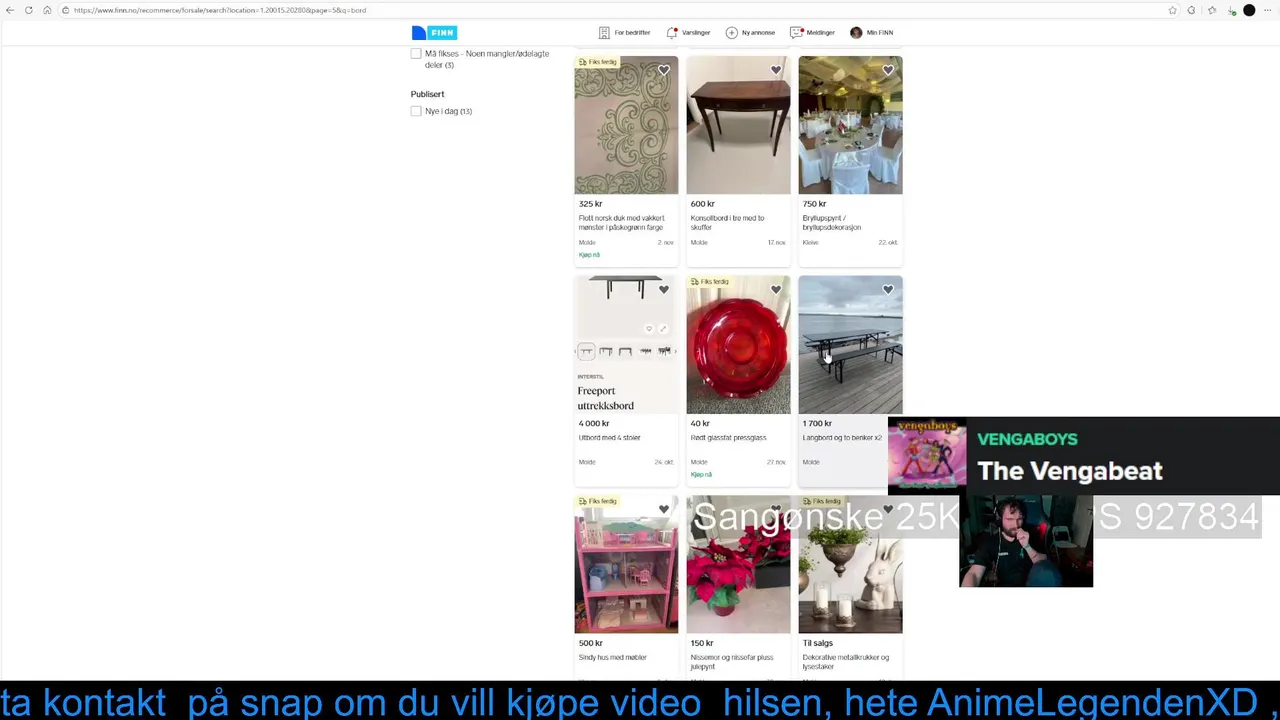Open listing Utbord med 4 stoler
This screenshot has width=1280, height=720.
pyautogui.click(x=609, y=438)
